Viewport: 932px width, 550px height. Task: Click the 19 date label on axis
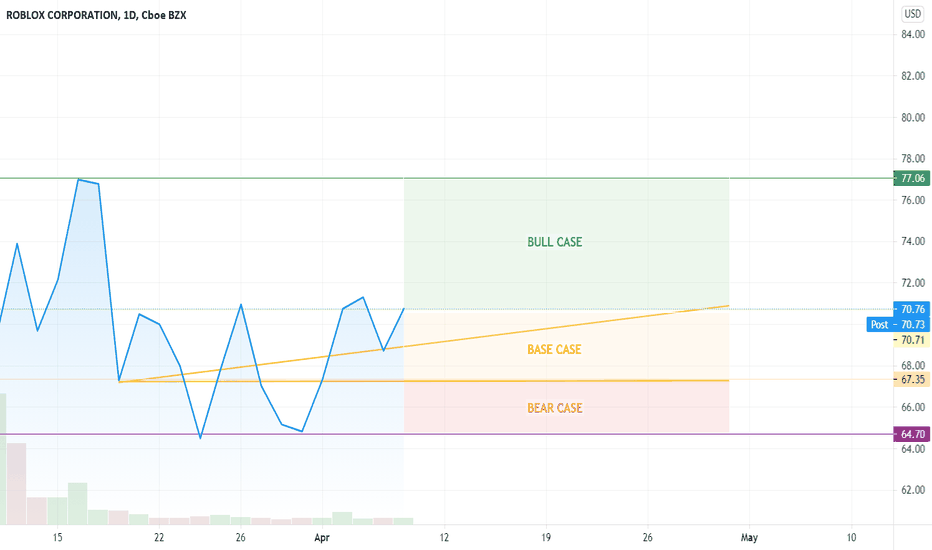point(546,538)
